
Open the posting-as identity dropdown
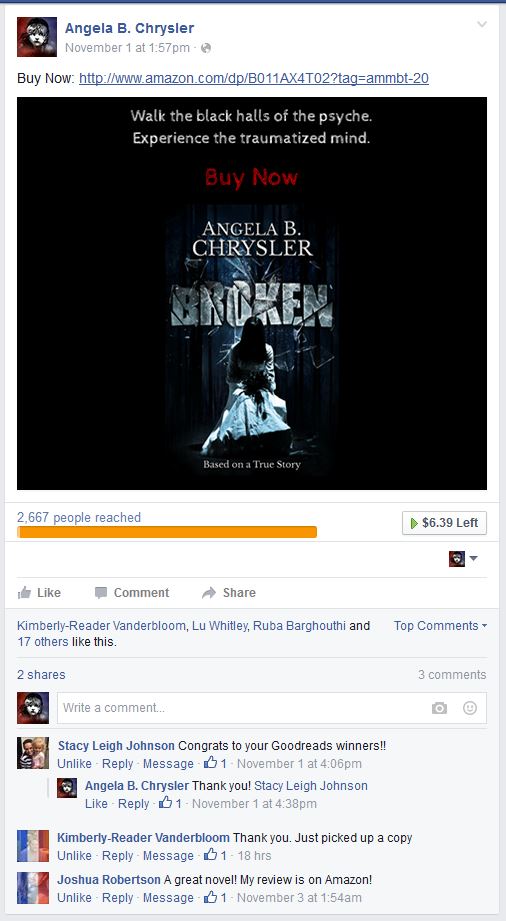[x=463, y=559]
